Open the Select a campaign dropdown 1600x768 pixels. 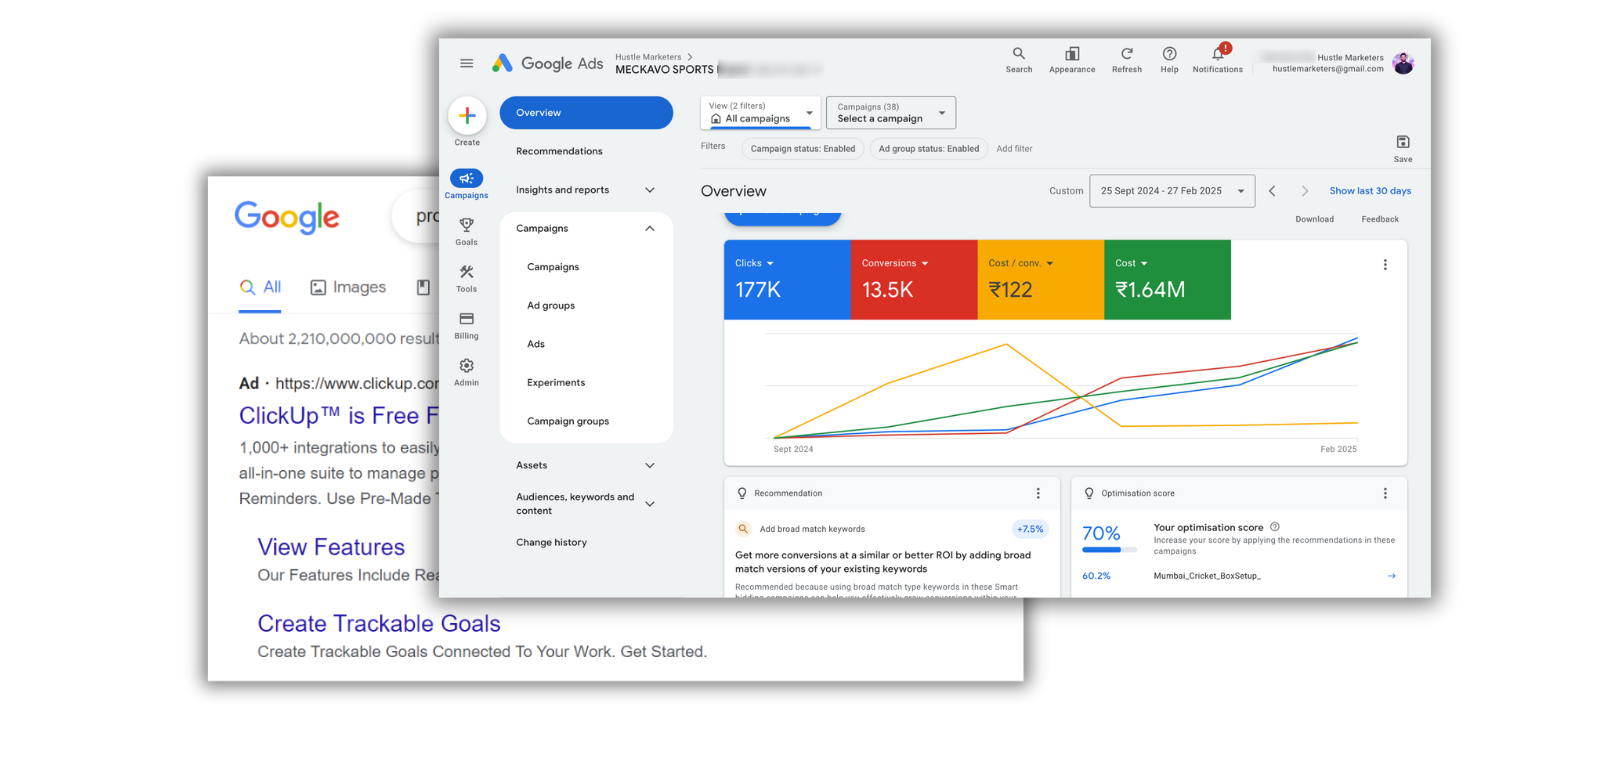(x=891, y=113)
